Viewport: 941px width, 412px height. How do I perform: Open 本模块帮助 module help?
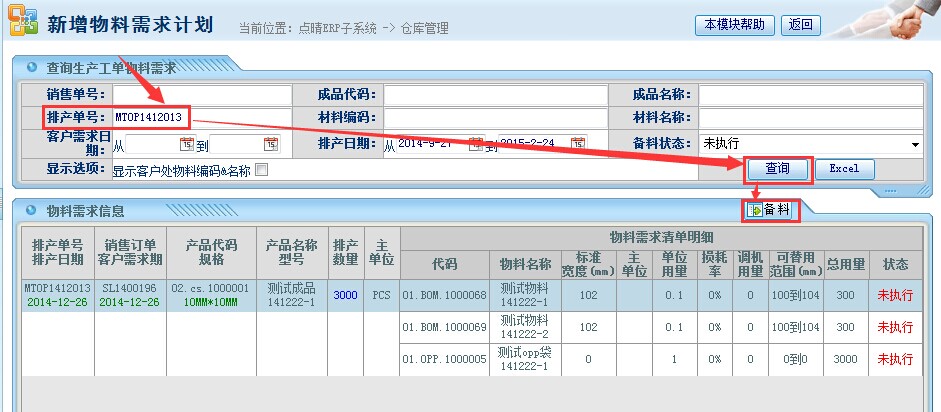[736, 25]
